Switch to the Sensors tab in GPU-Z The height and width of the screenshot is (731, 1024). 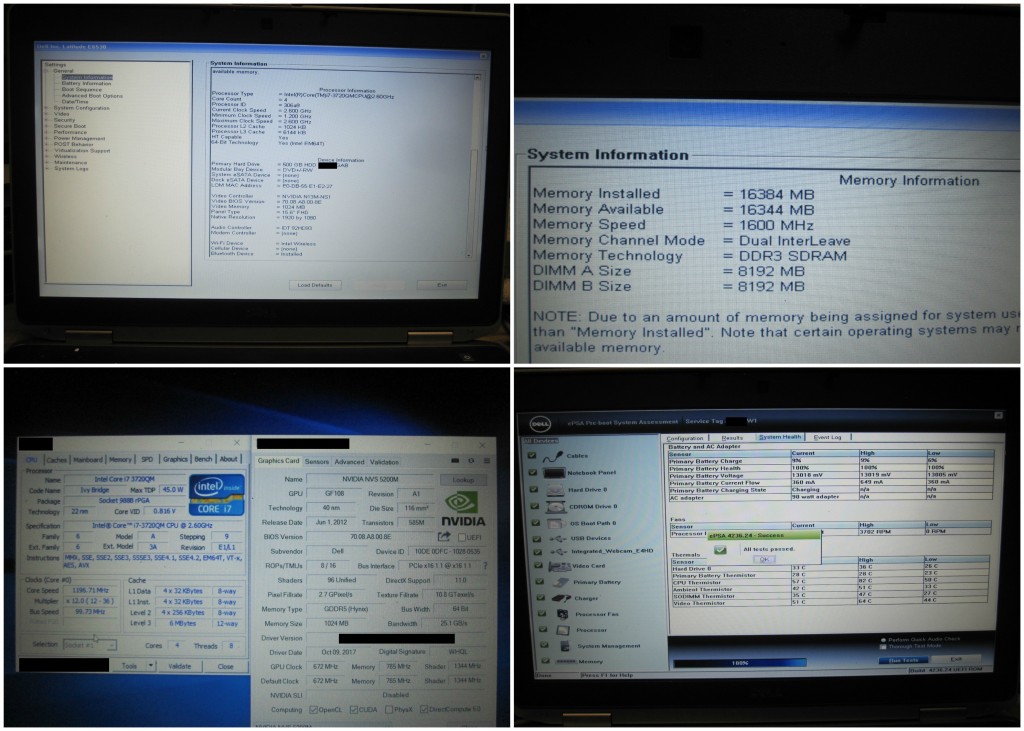coord(317,461)
